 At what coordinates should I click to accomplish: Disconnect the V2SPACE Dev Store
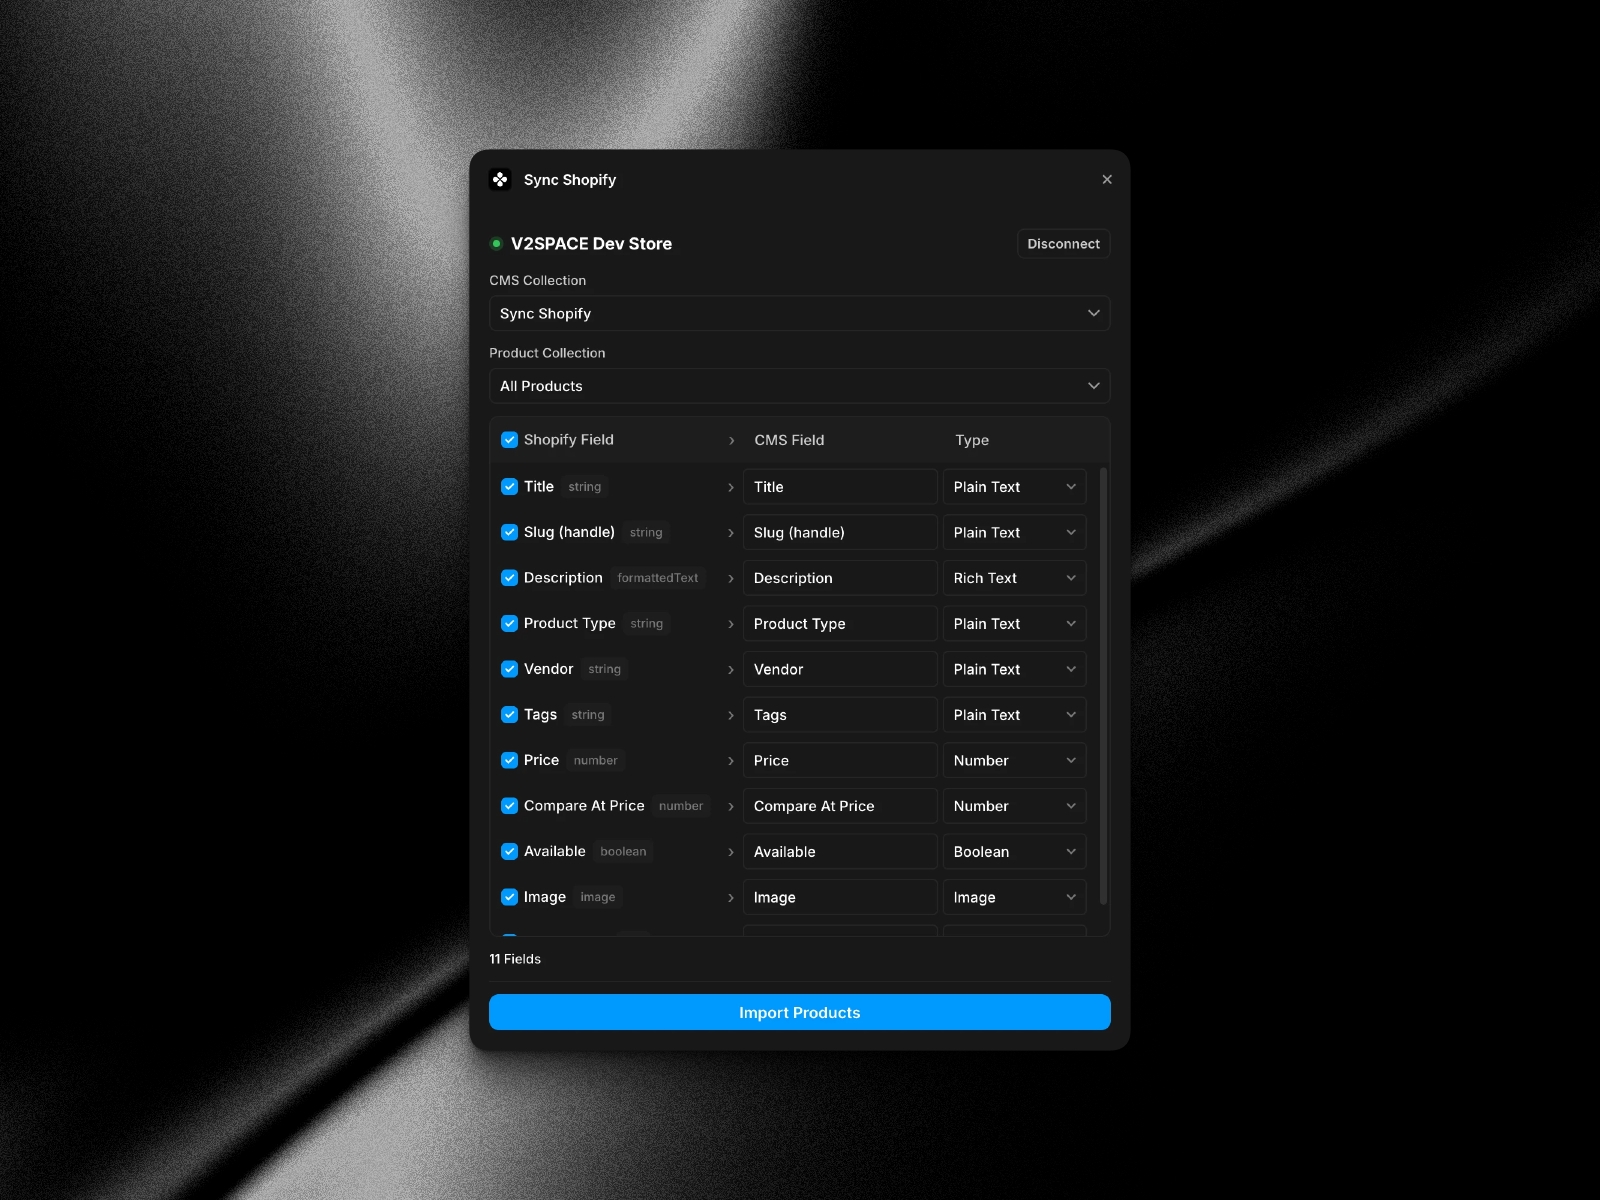click(1063, 243)
